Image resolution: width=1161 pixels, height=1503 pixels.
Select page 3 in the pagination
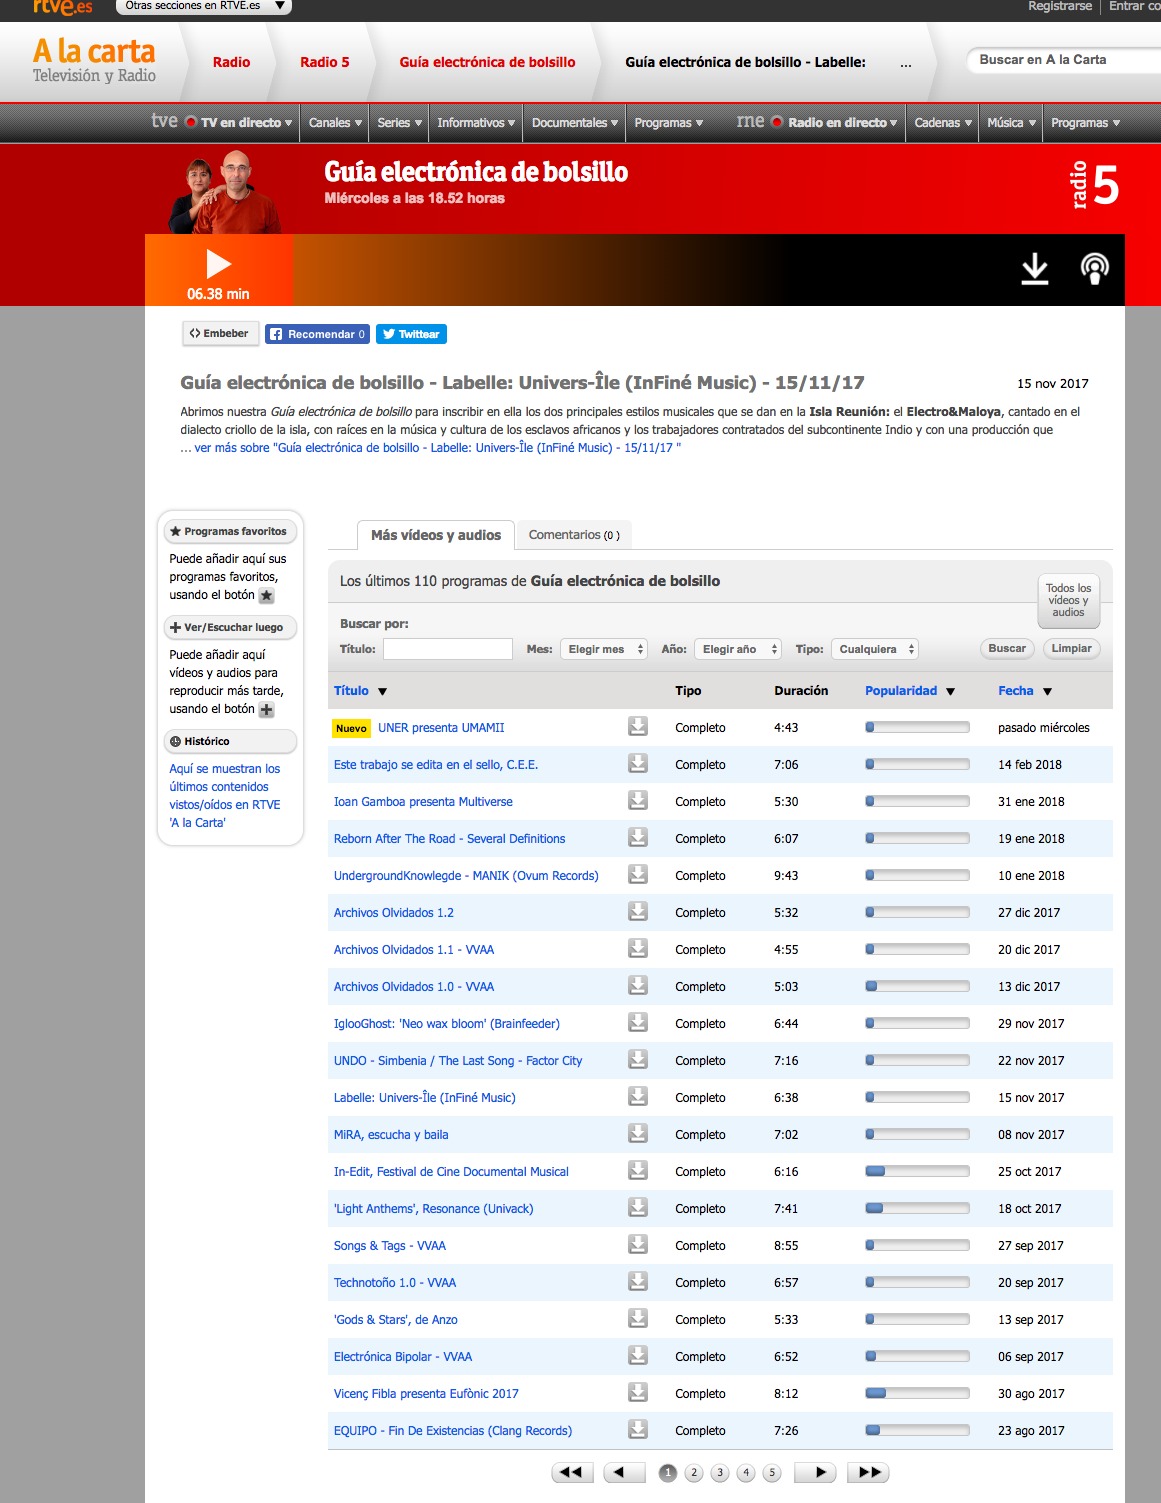[720, 1472]
